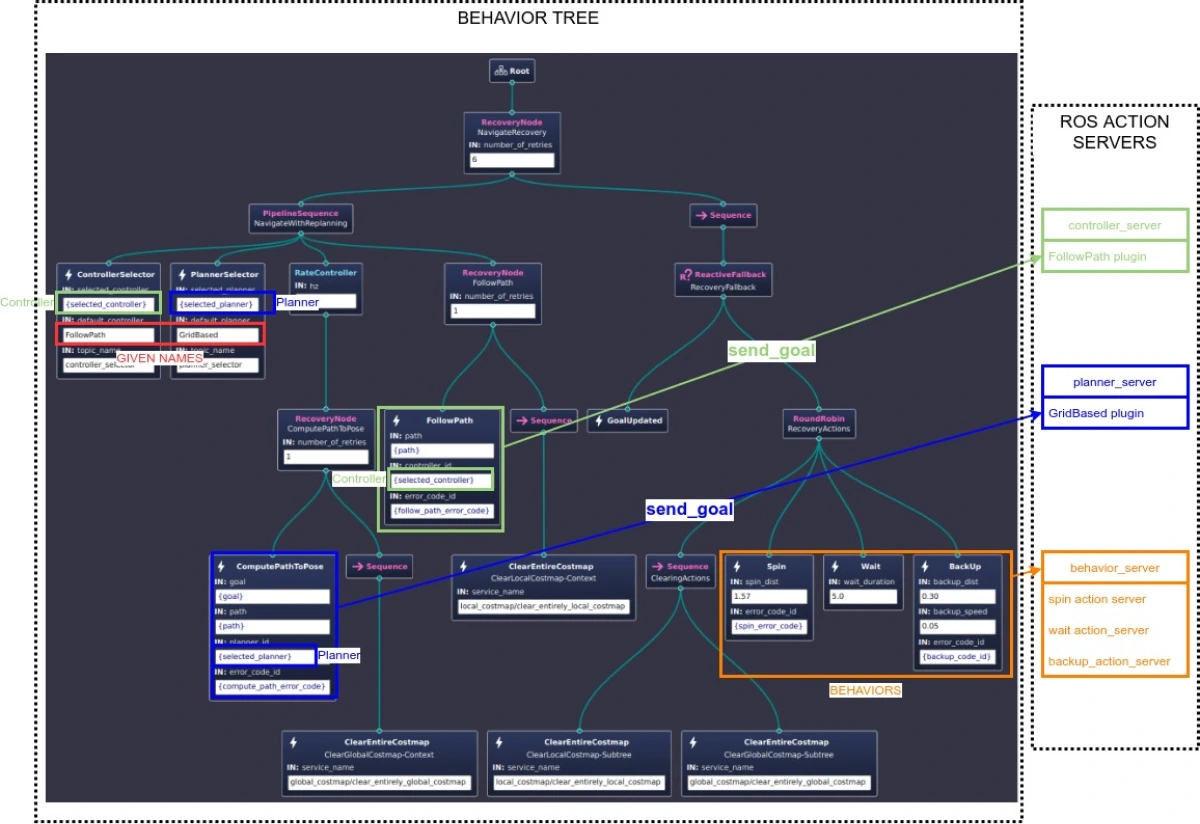
Task: Click the GridBased default planner field
Action: [x=216, y=335]
